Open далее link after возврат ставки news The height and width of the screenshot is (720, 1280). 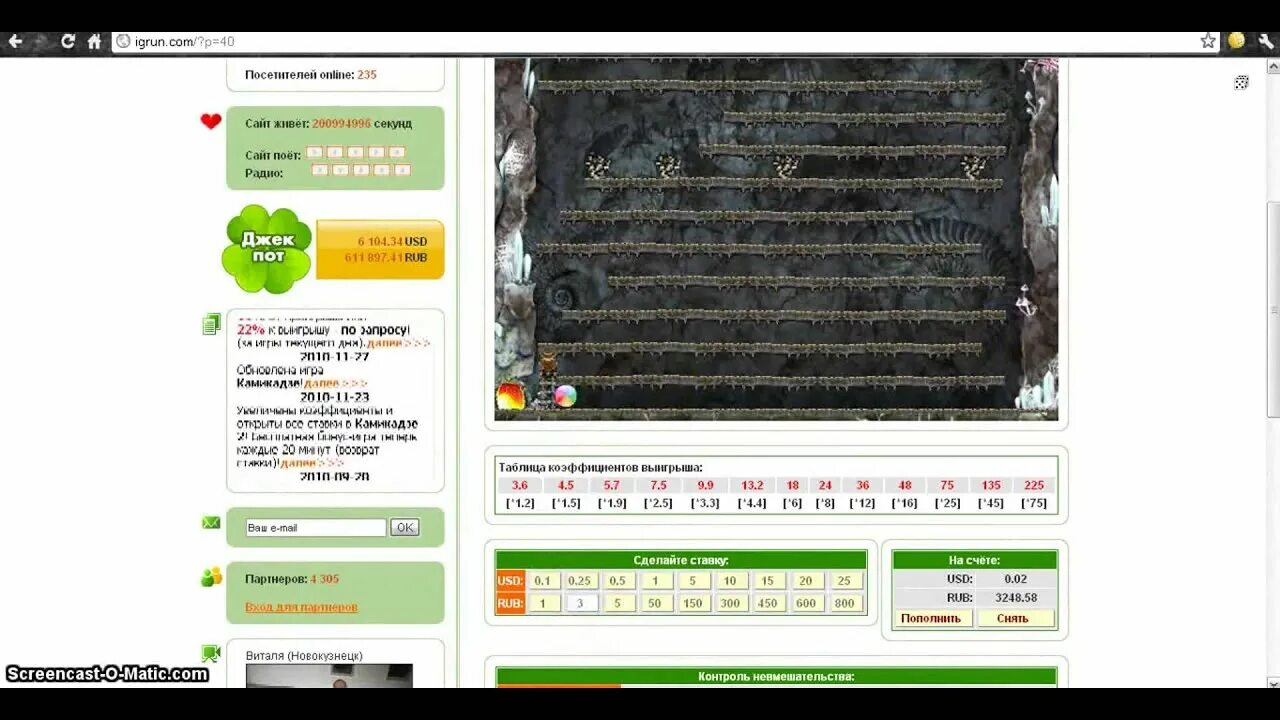313,463
